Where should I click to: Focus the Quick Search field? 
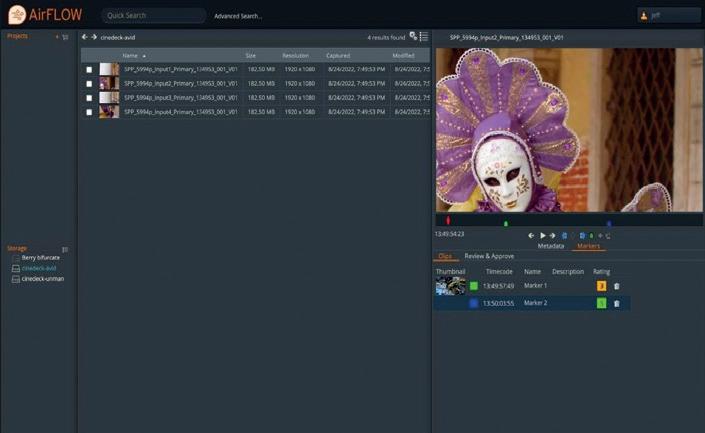coord(153,15)
